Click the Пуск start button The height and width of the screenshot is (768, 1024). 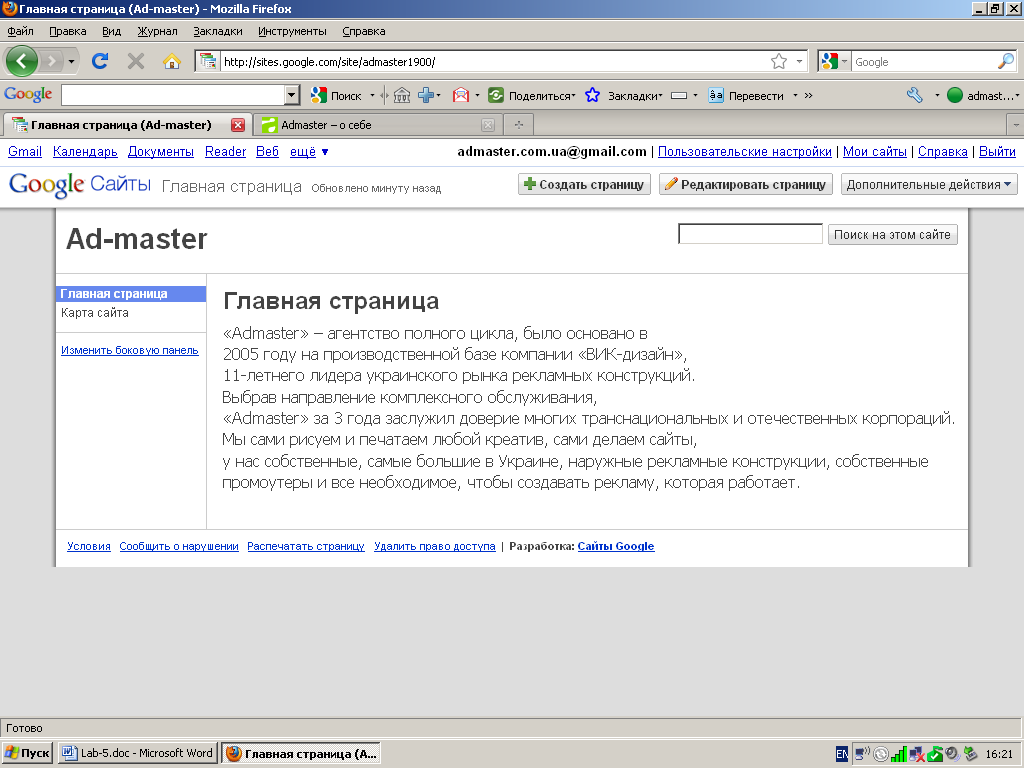point(27,754)
